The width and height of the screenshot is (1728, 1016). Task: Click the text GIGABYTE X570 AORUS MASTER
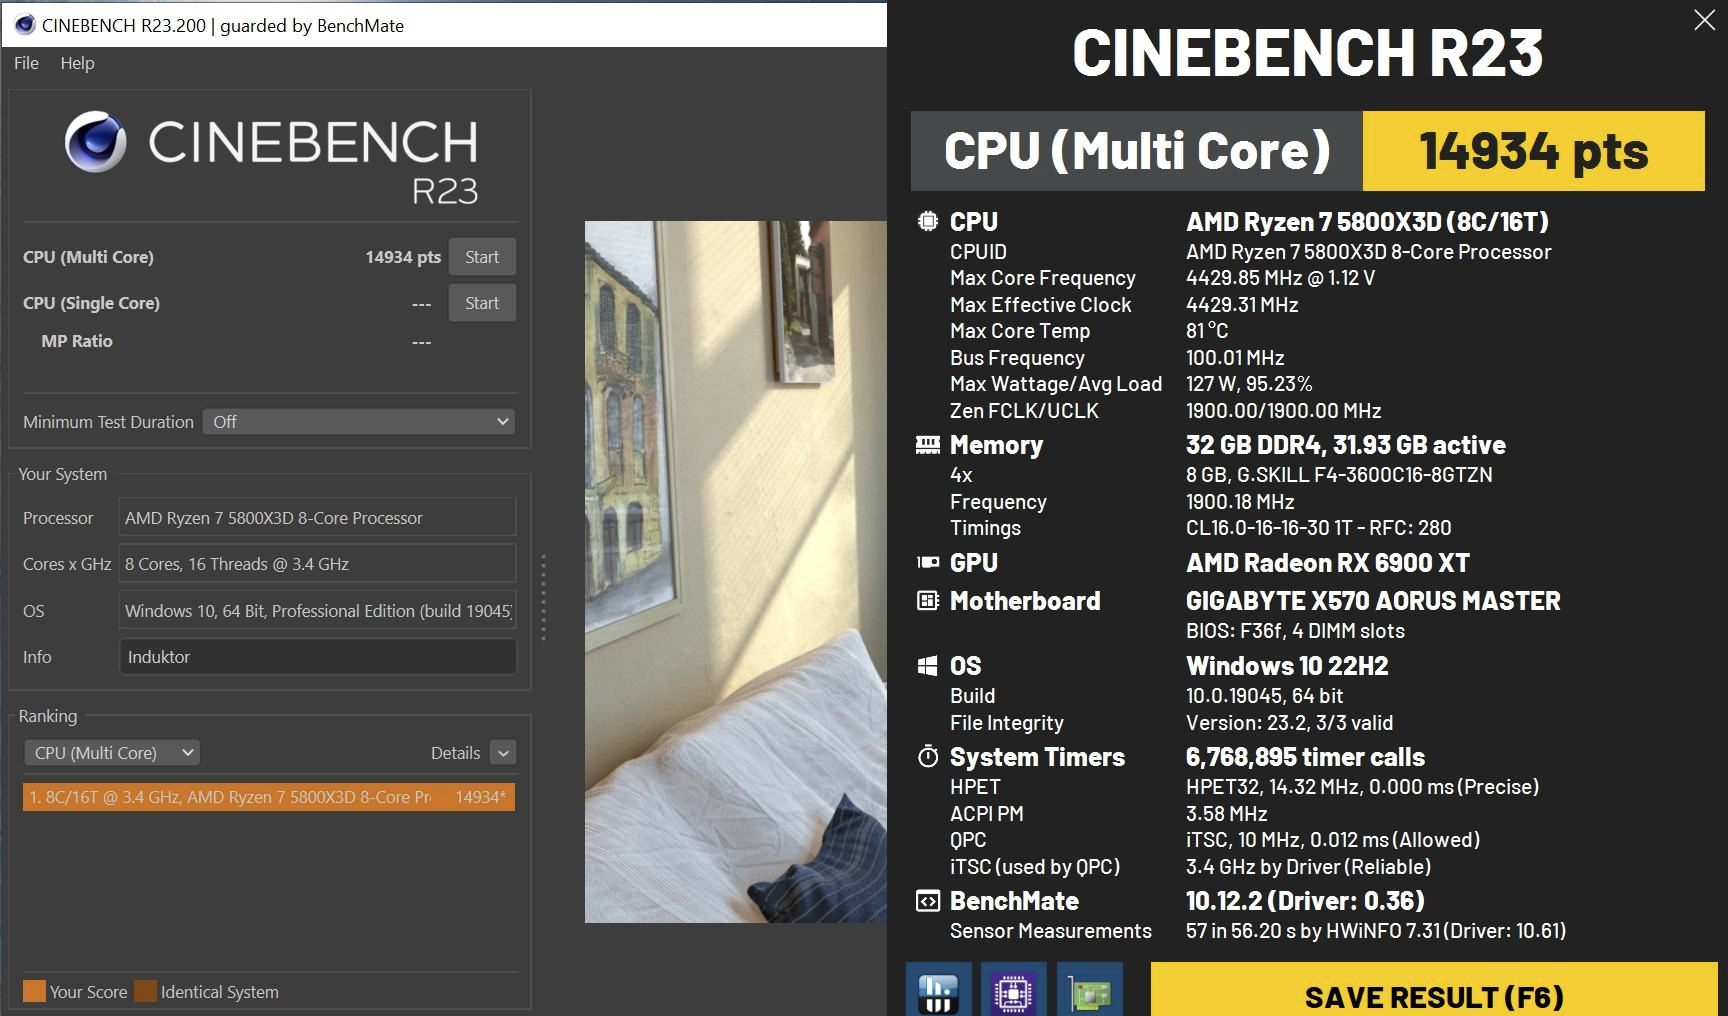1373,601
